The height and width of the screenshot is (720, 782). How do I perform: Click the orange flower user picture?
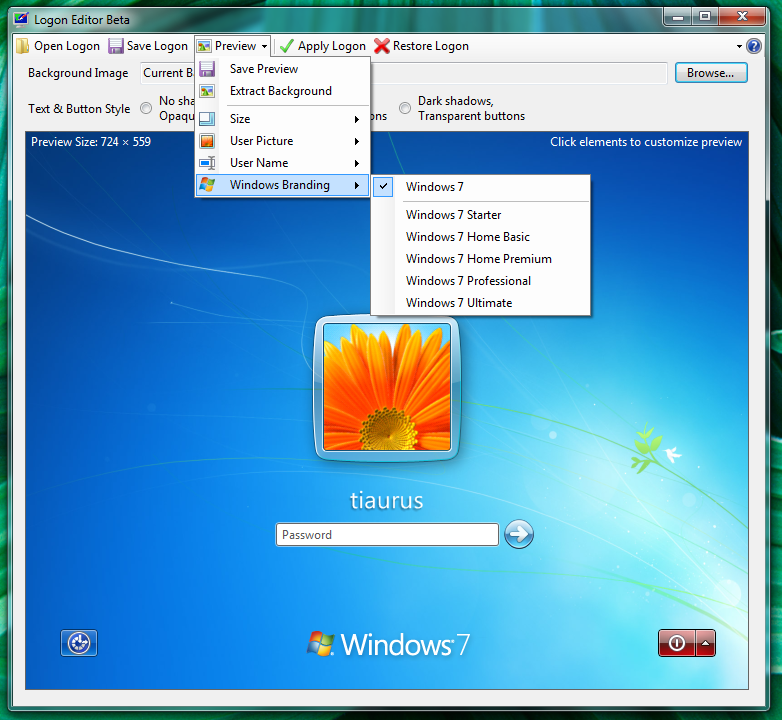[387, 387]
